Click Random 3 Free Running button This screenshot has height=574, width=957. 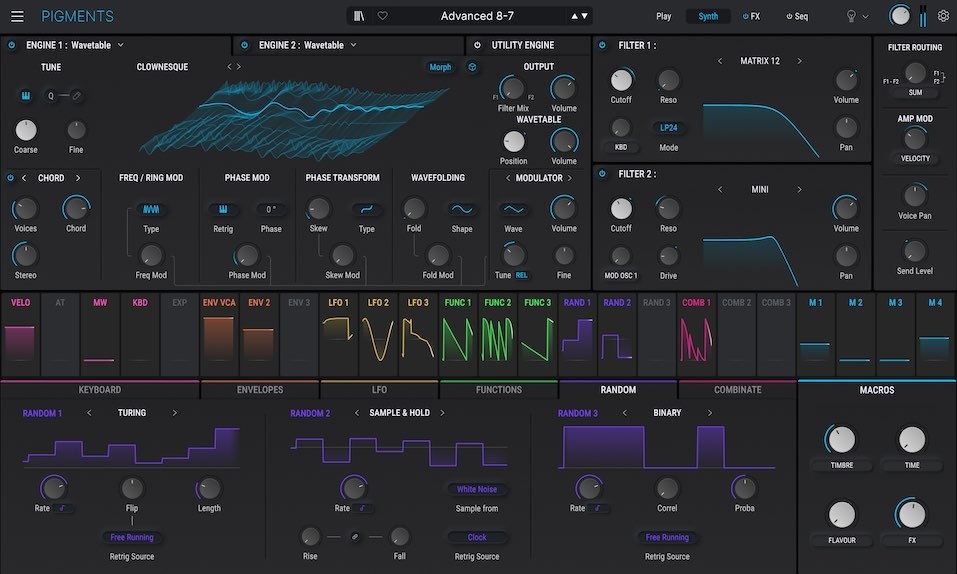pos(667,537)
